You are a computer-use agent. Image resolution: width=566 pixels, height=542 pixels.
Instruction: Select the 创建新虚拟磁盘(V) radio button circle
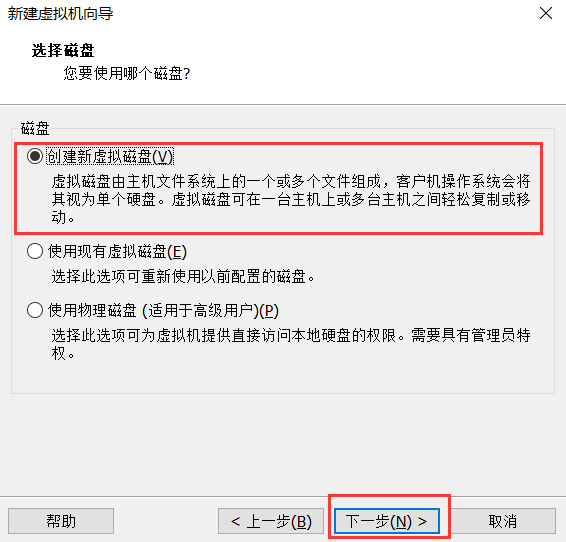[x=35, y=156]
